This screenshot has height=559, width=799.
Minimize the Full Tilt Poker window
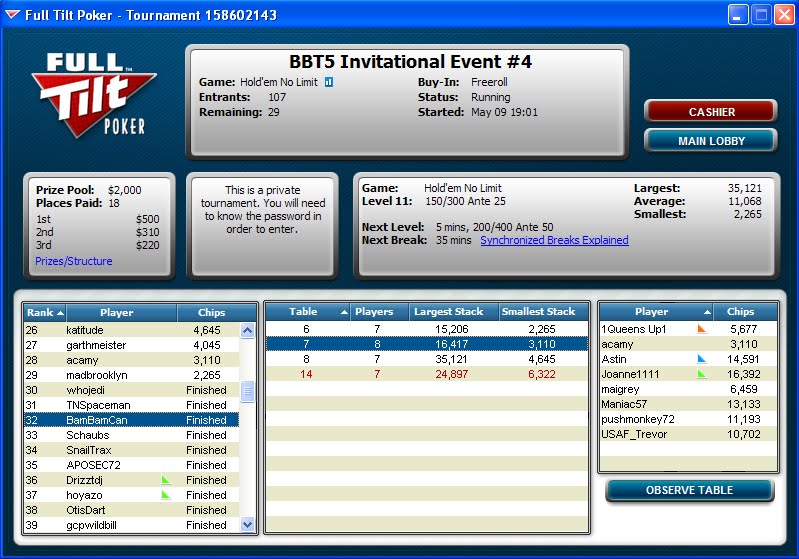(737, 15)
